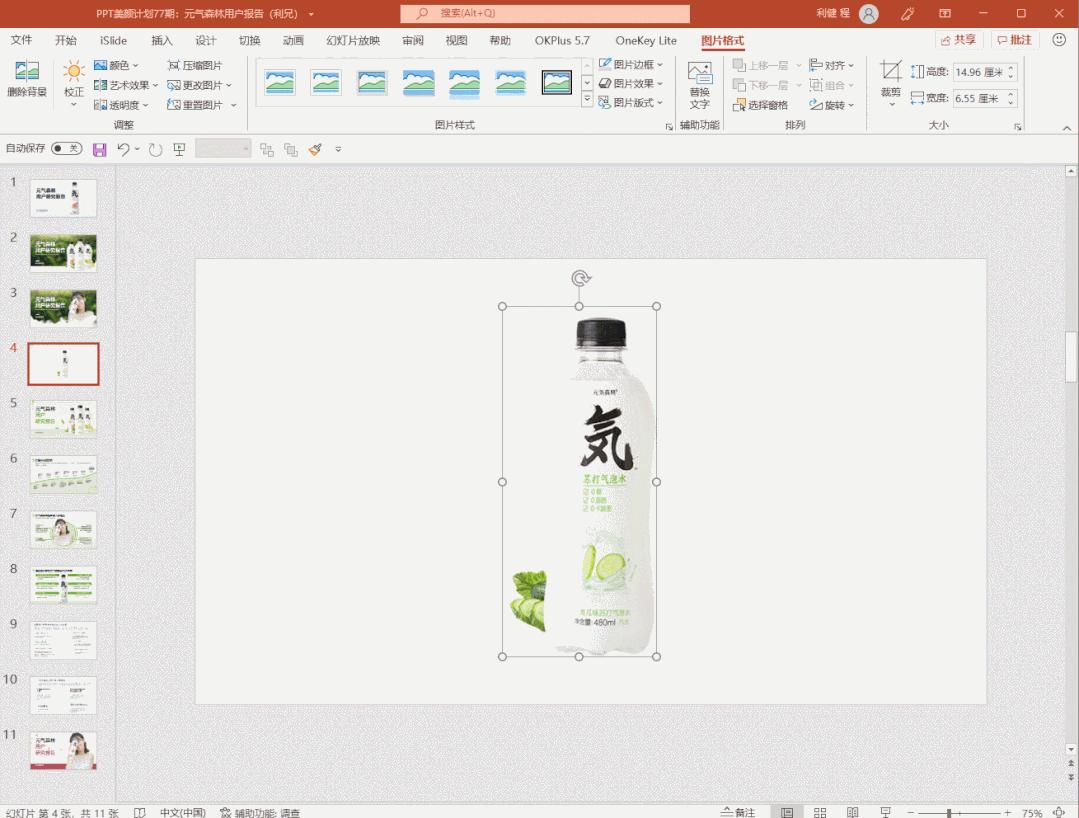
Task: Toggle AutoSave (自动保存) on
Action: click(x=68, y=148)
